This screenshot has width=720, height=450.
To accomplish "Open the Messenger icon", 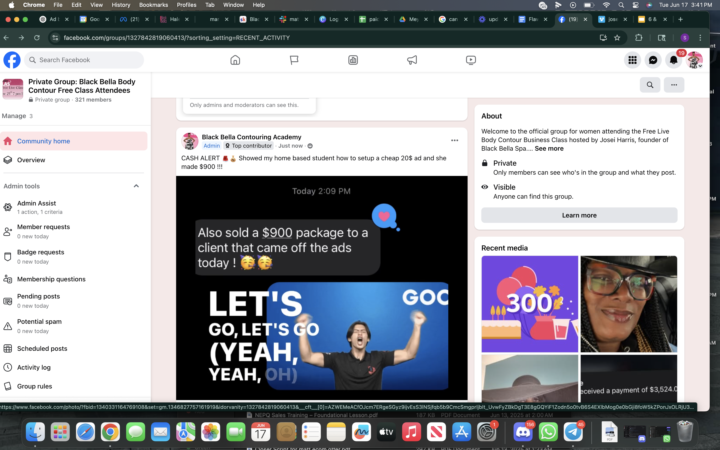I will click(x=653, y=60).
